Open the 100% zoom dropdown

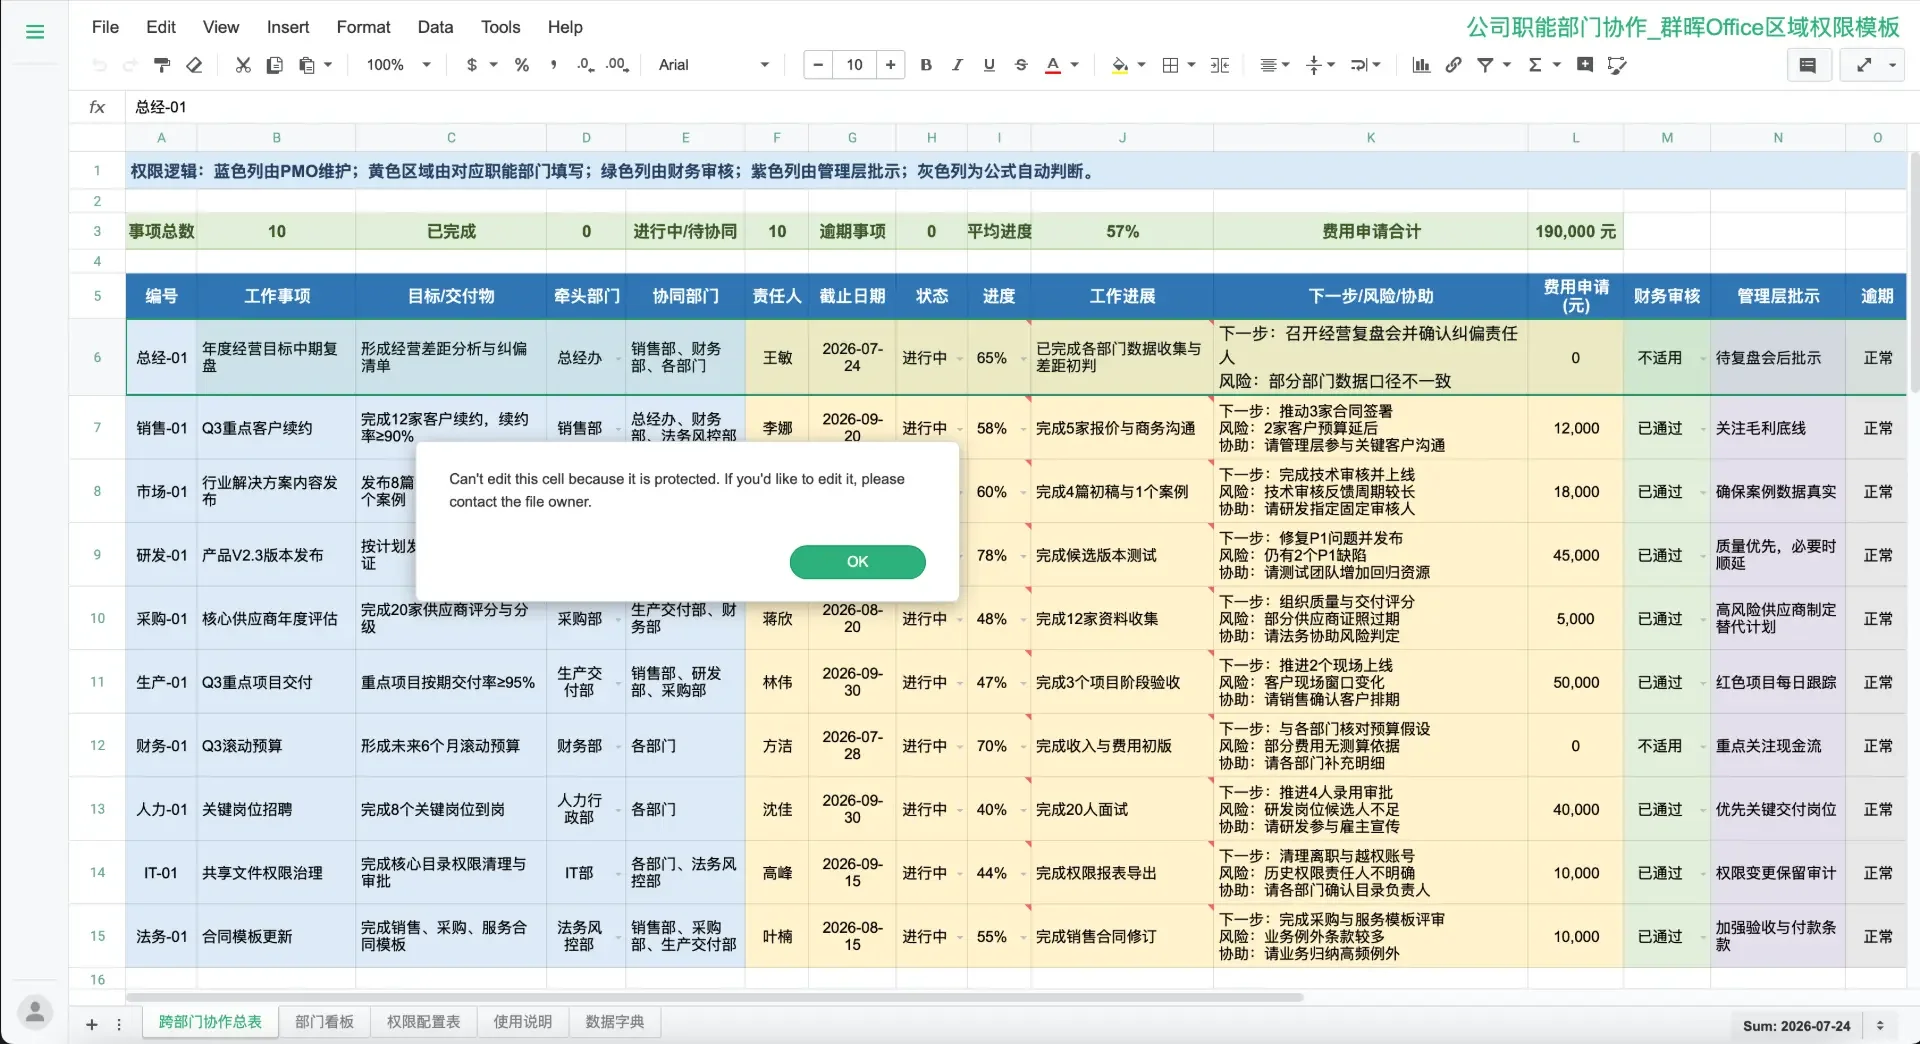pyautogui.click(x=398, y=65)
